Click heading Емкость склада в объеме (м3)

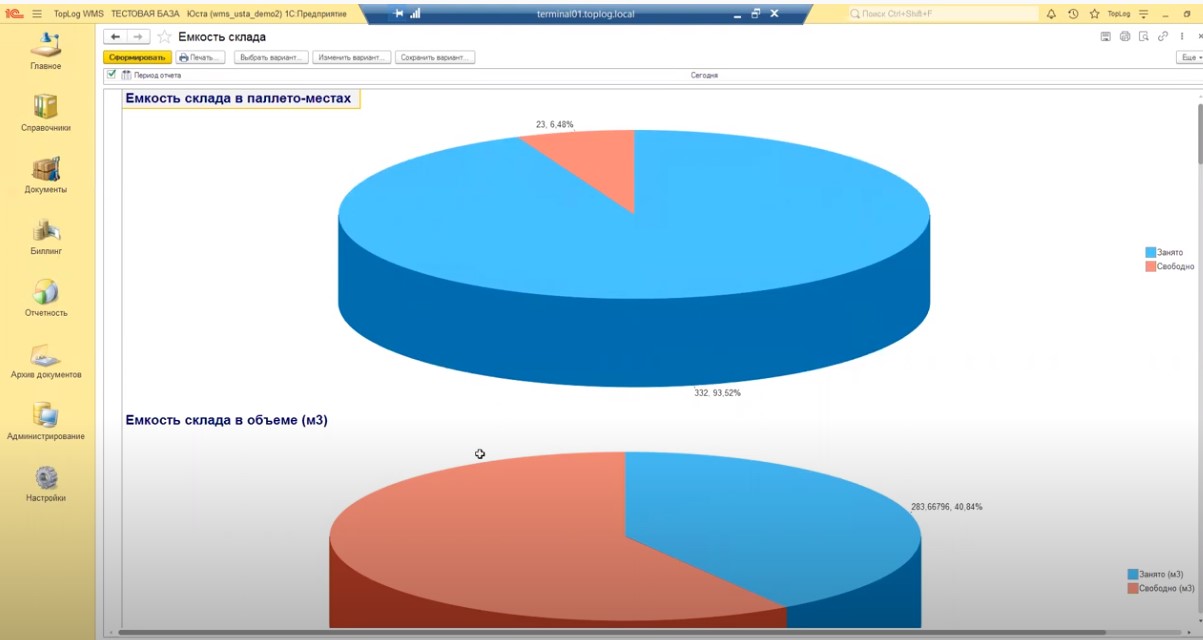(226, 420)
